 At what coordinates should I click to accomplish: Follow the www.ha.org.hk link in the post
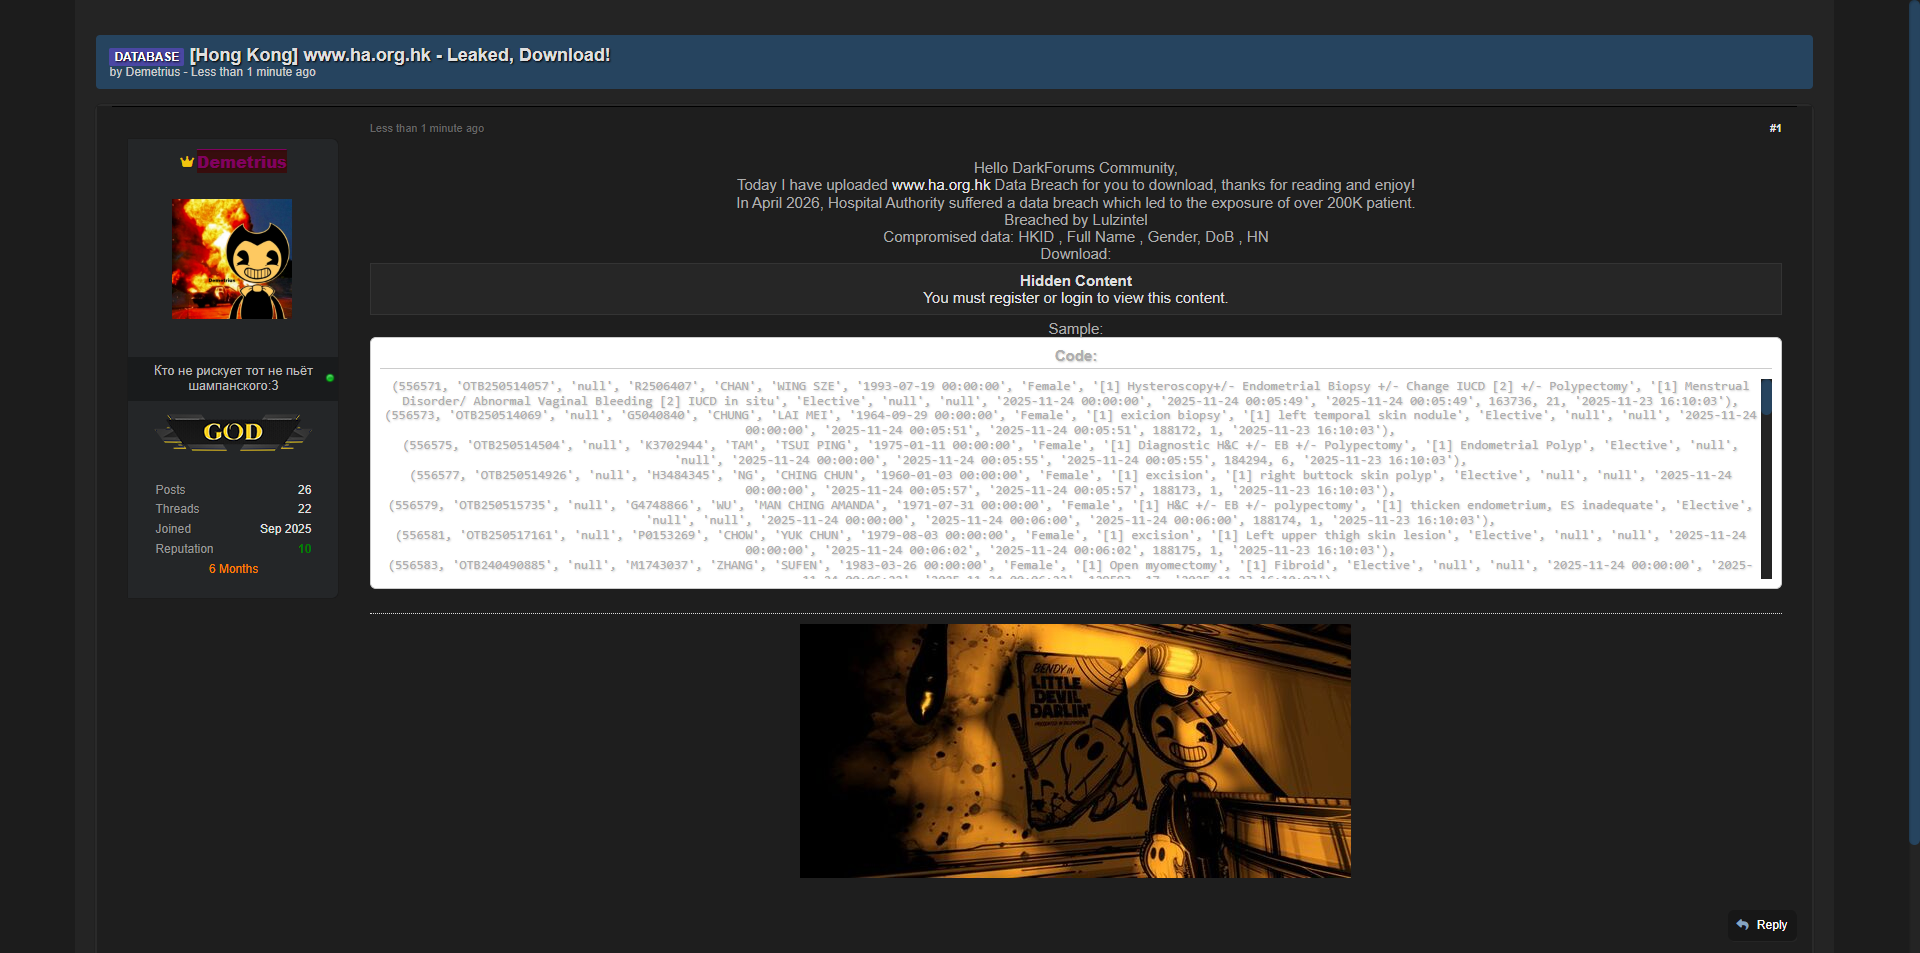coord(940,185)
